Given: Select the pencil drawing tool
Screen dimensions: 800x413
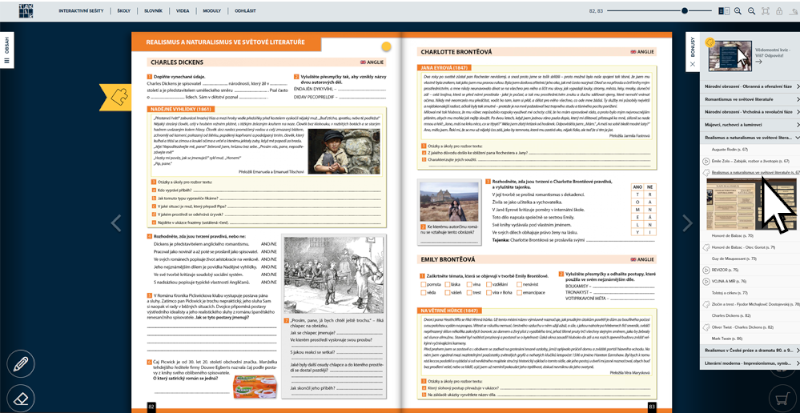Looking at the screenshot, I should point(20,365).
